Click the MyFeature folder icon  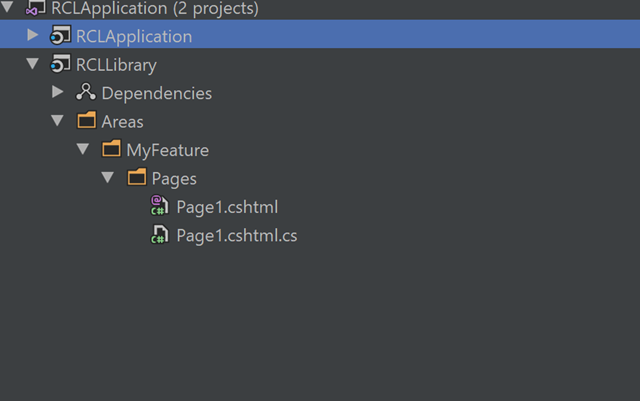coord(111,149)
